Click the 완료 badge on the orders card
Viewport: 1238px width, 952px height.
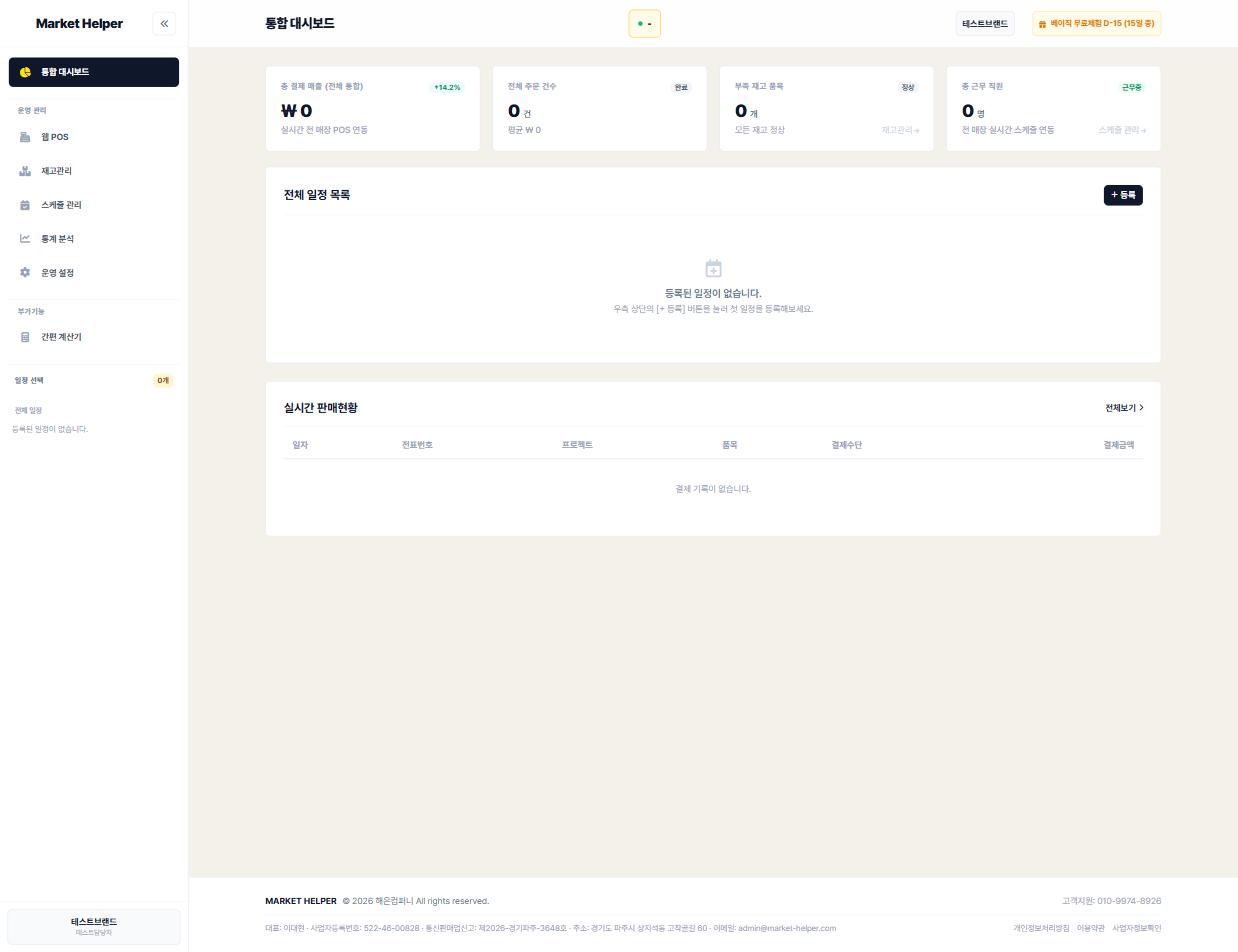(681, 87)
